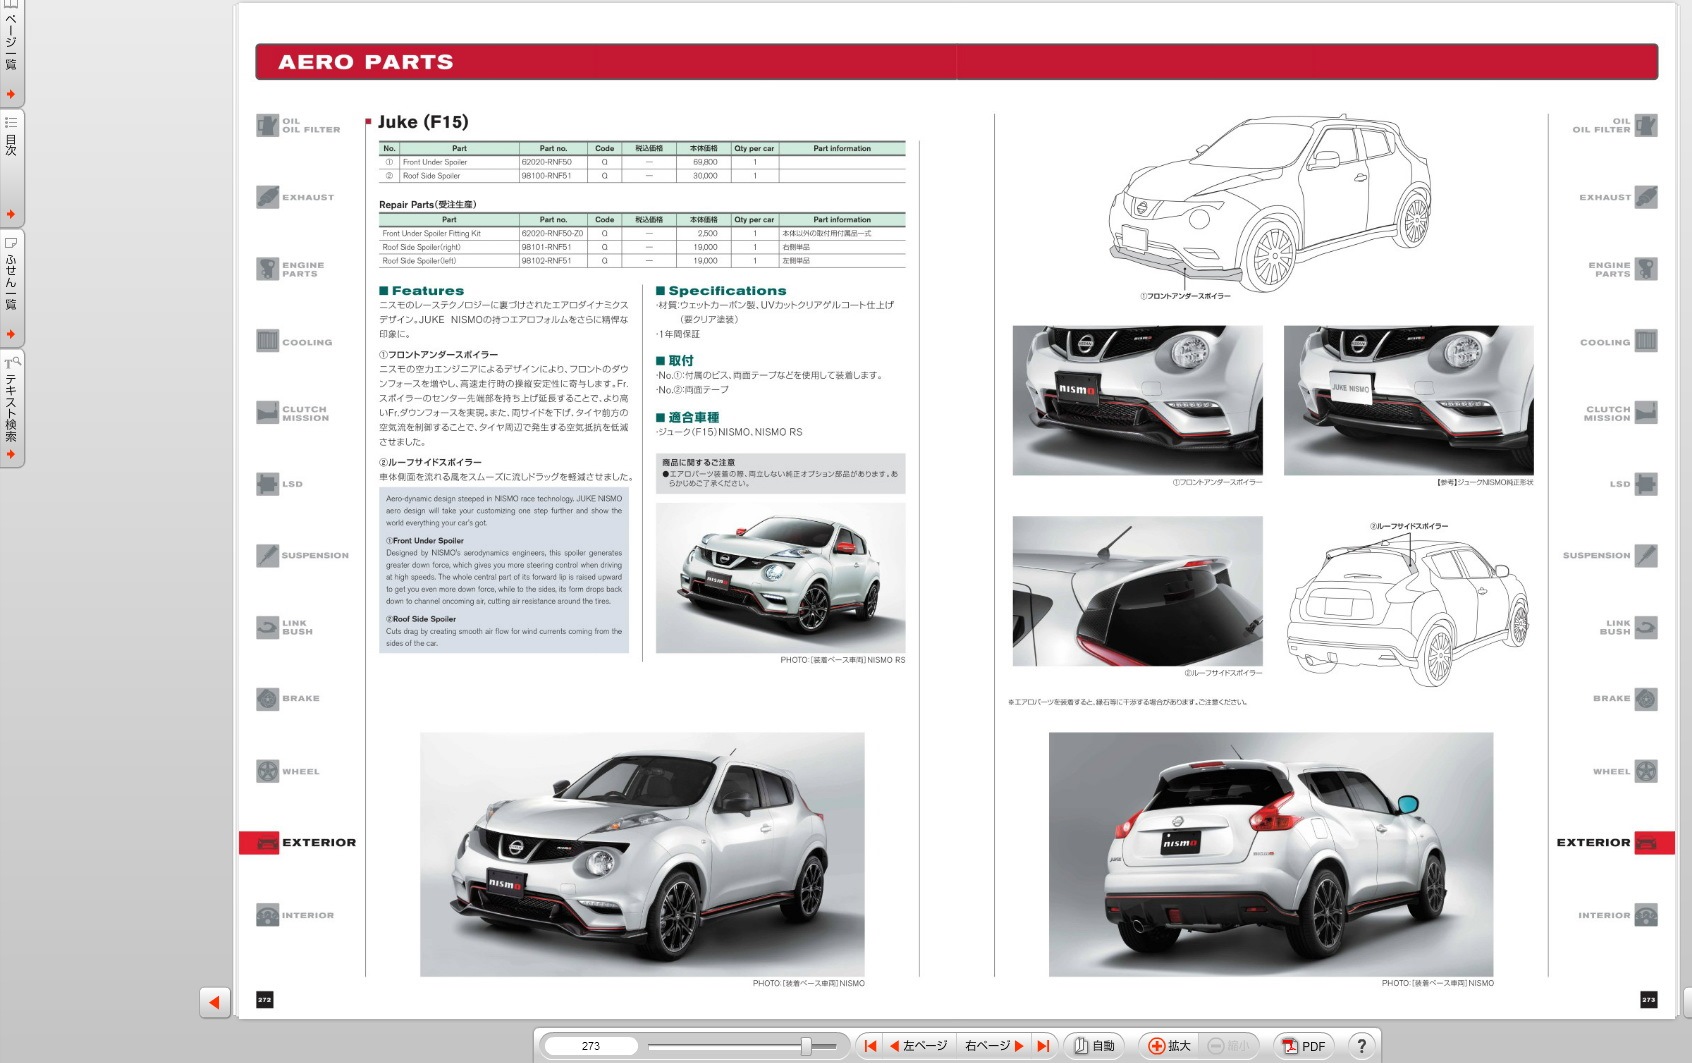Click the WHEEL icon on right index
The height and width of the screenshot is (1063, 1692).
pos(1646,771)
